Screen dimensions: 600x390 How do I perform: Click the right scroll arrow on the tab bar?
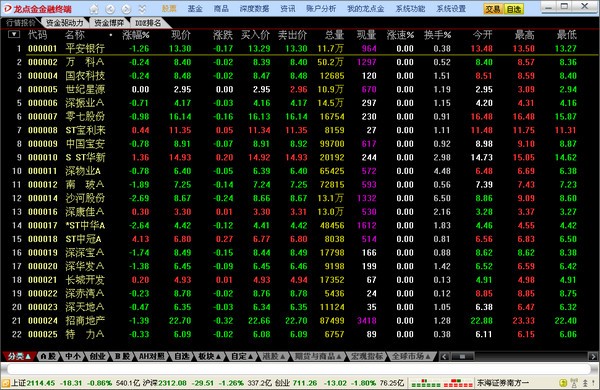[593, 357]
